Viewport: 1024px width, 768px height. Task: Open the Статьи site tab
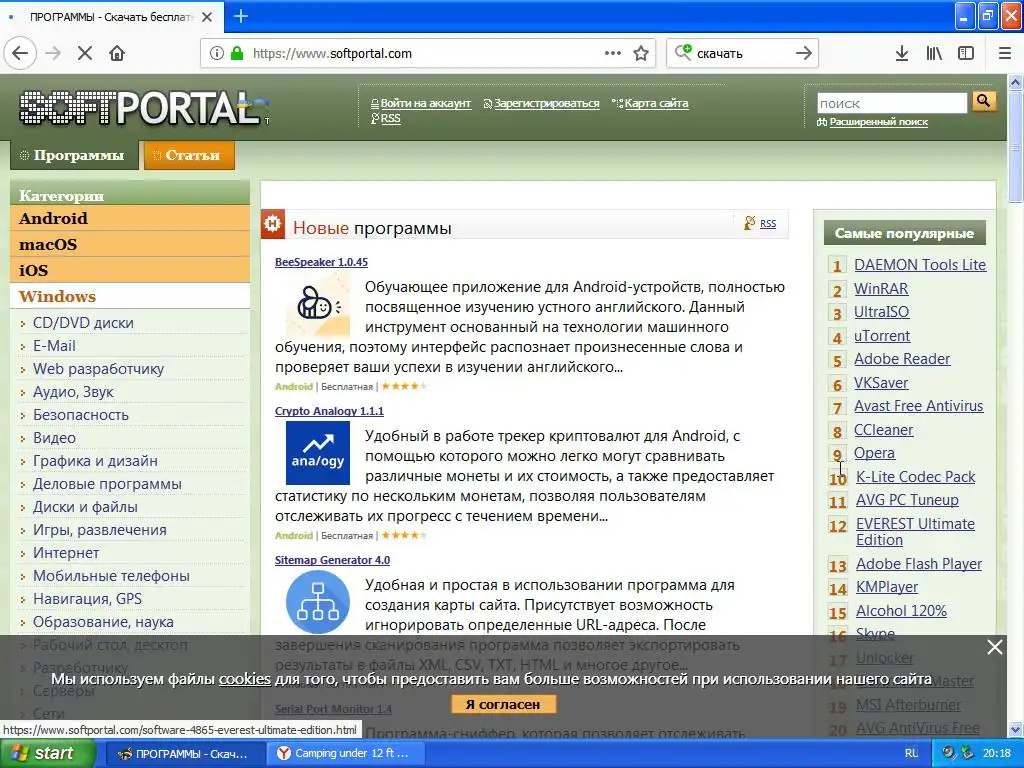coord(189,155)
